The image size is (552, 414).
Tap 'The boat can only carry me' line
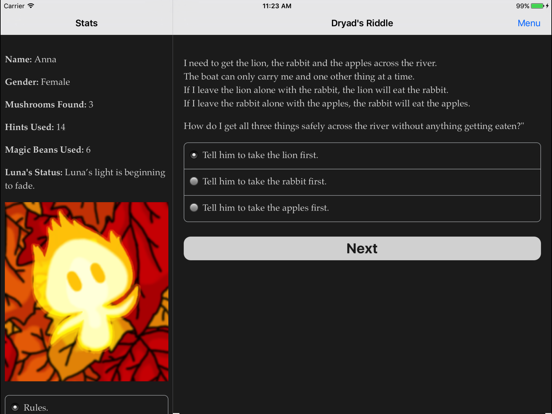299,77
